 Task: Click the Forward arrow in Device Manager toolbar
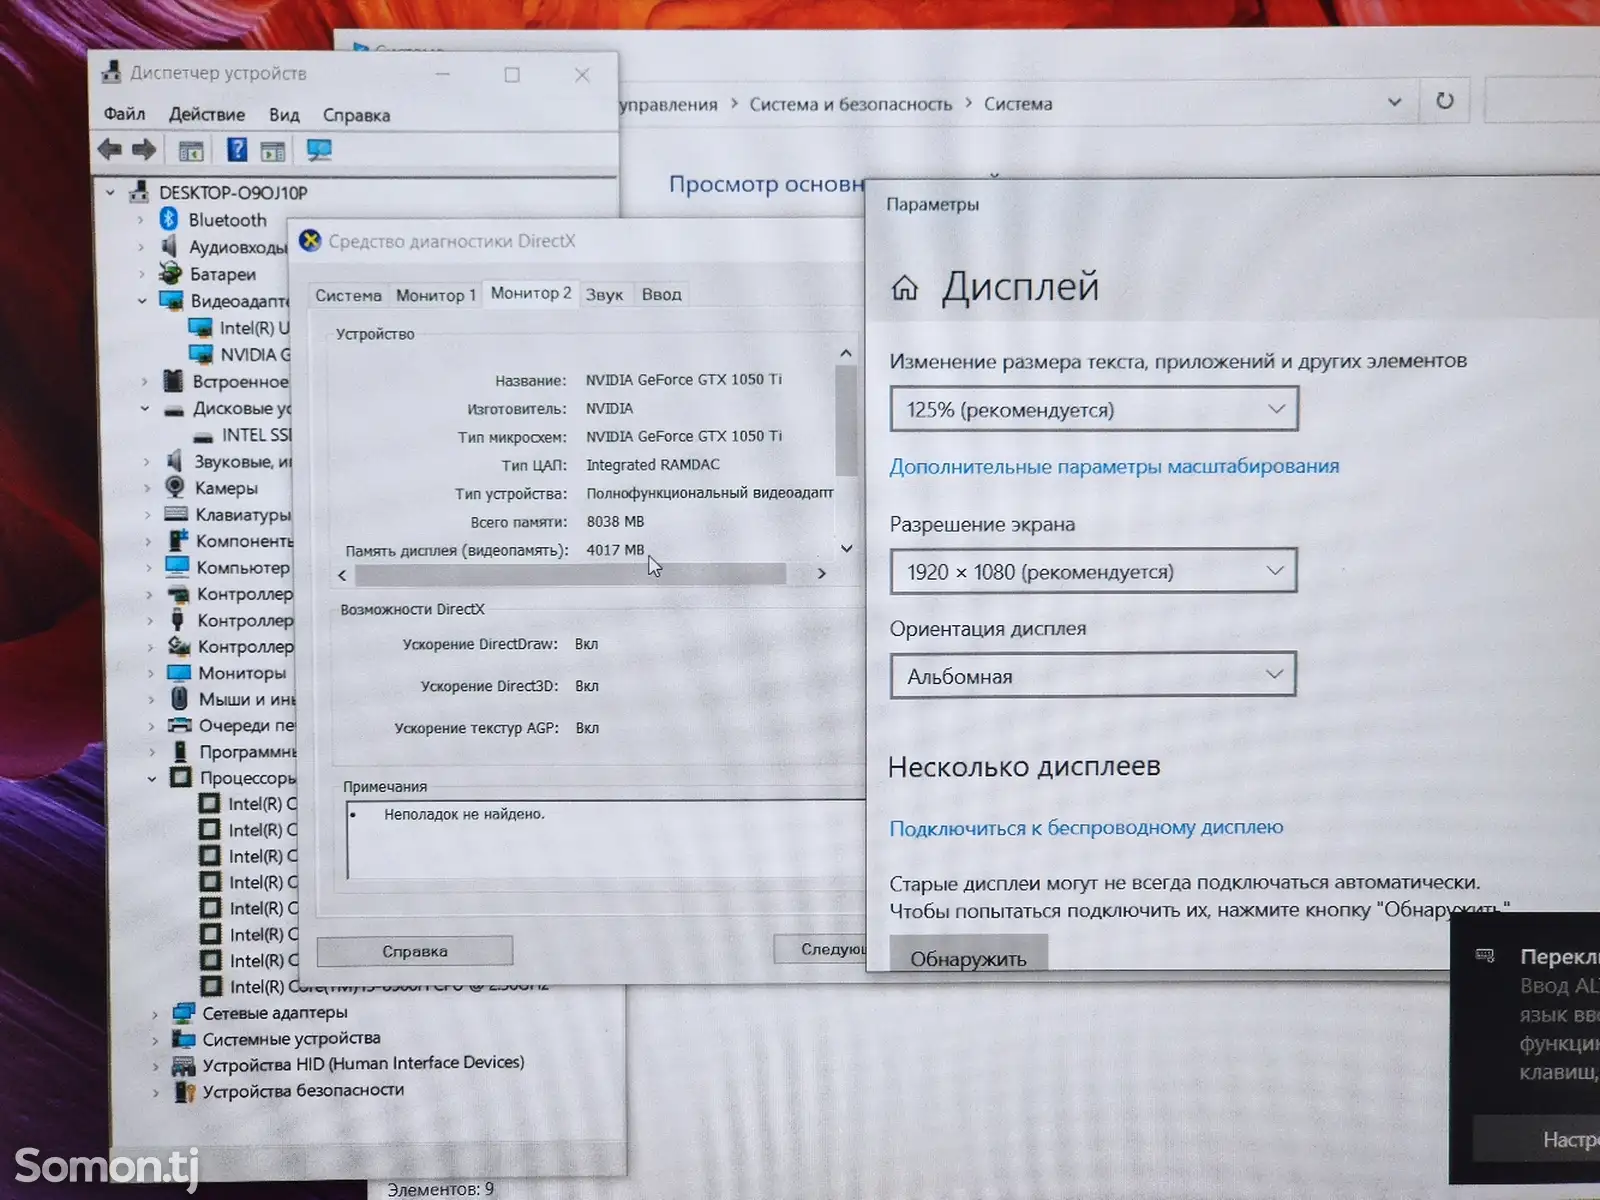(x=144, y=150)
